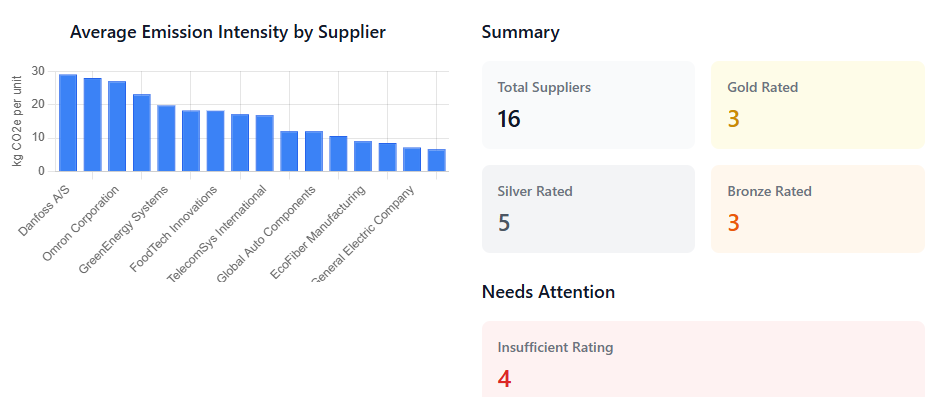Open the Insufficient Rating attention card
This screenshot has width=929, height=397.
click(703, 359)
